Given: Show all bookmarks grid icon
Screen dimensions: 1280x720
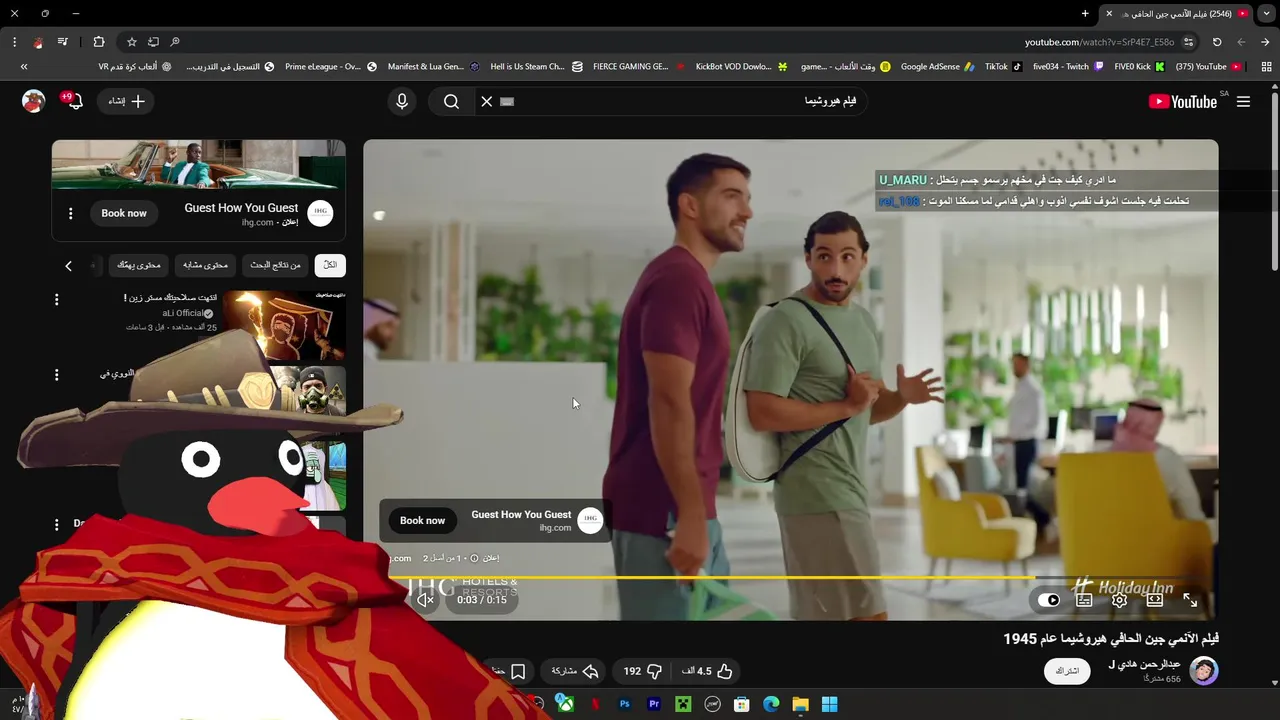Looking at the screenshot, I should [1266, 67].
